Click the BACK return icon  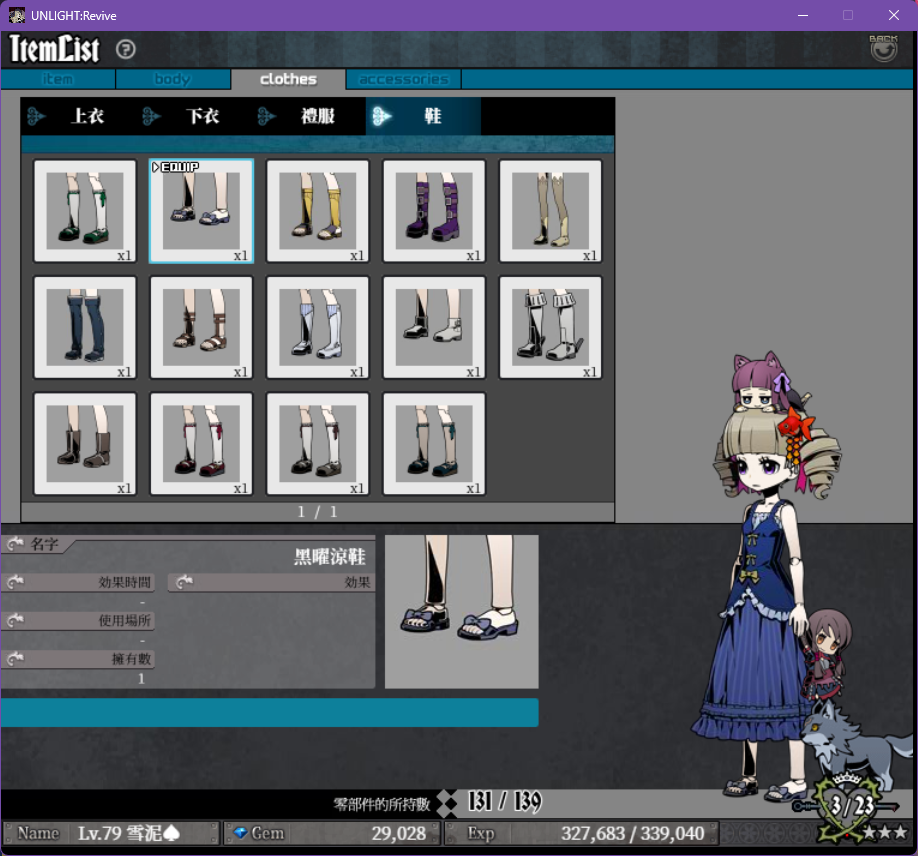(883, 48)
